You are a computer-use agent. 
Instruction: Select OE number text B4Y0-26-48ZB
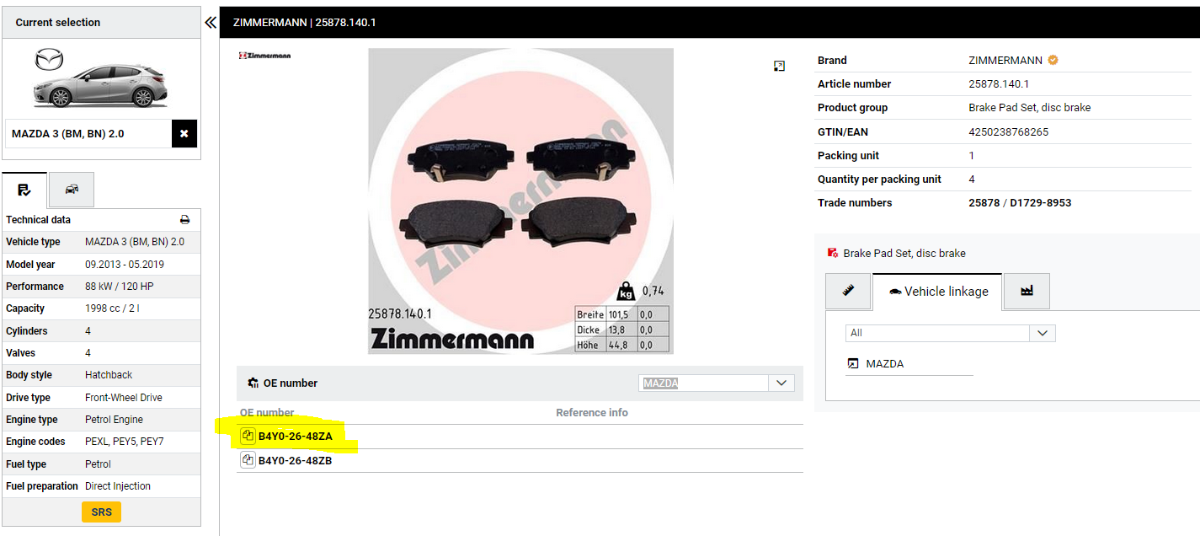tap(295, 460)
